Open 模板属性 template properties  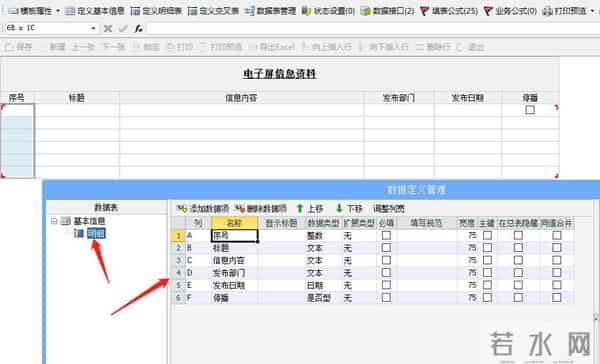tap(30, 11)
